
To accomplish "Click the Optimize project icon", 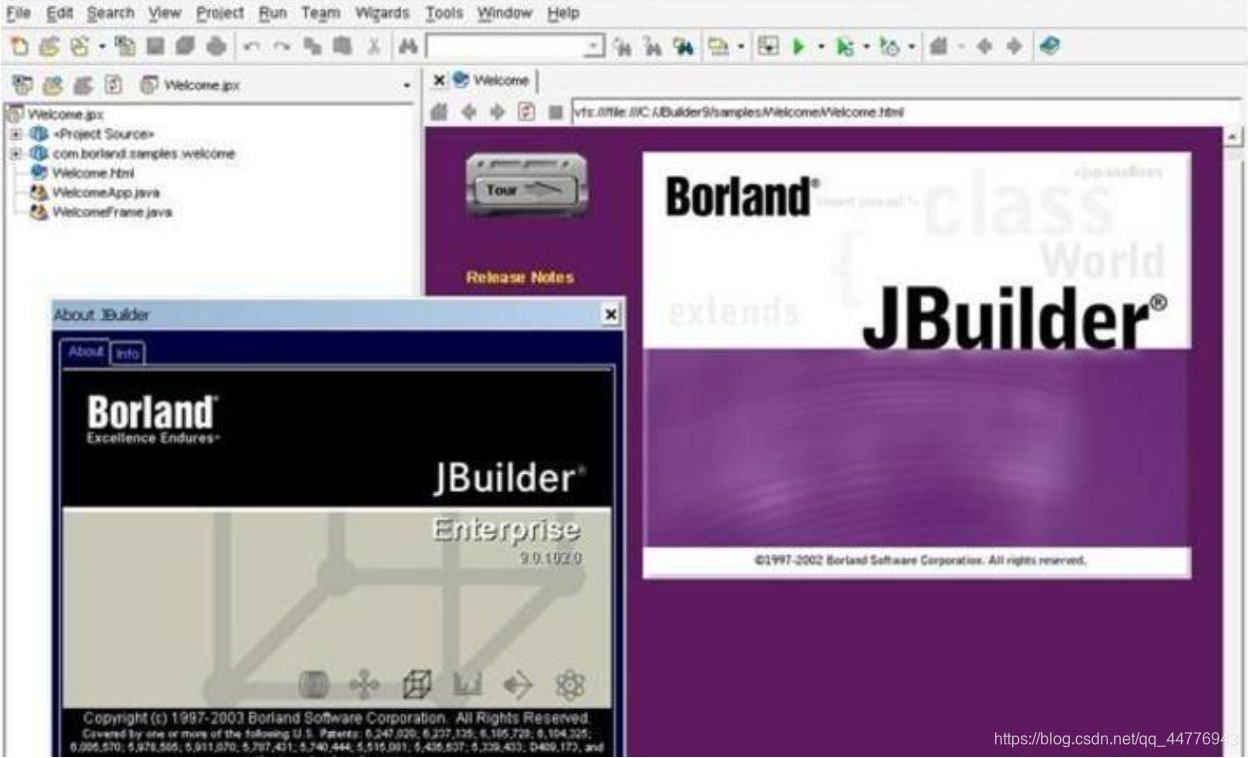I will (889, 46).
